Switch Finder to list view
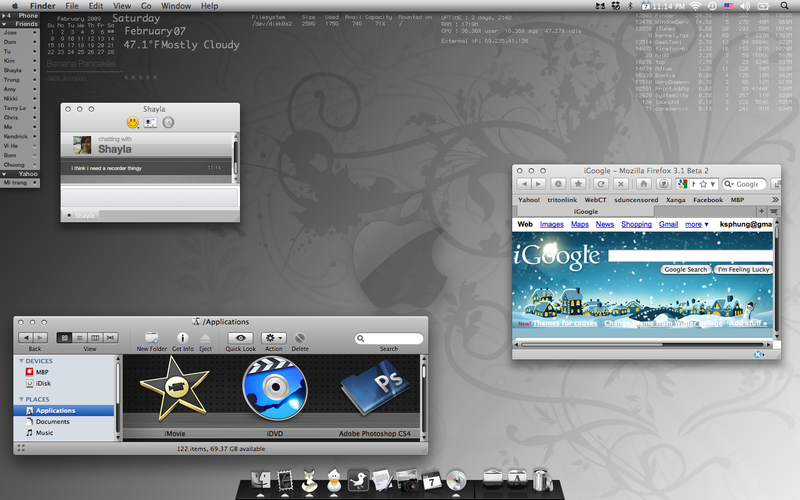This screenshot has width=800, height=500. [80, 338]
